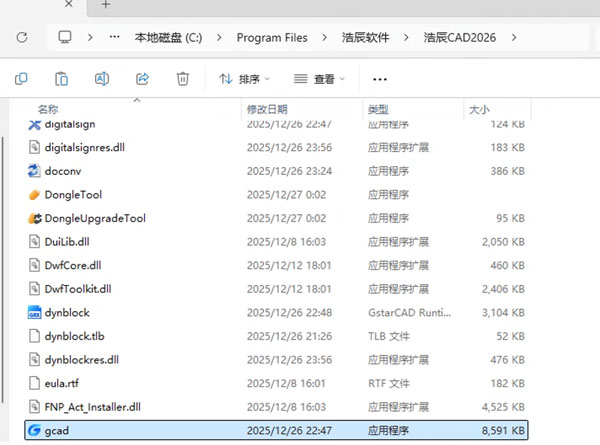Select file name dynblock.tlb
This screenshot has height=445, width=600.
click(74, 336)
